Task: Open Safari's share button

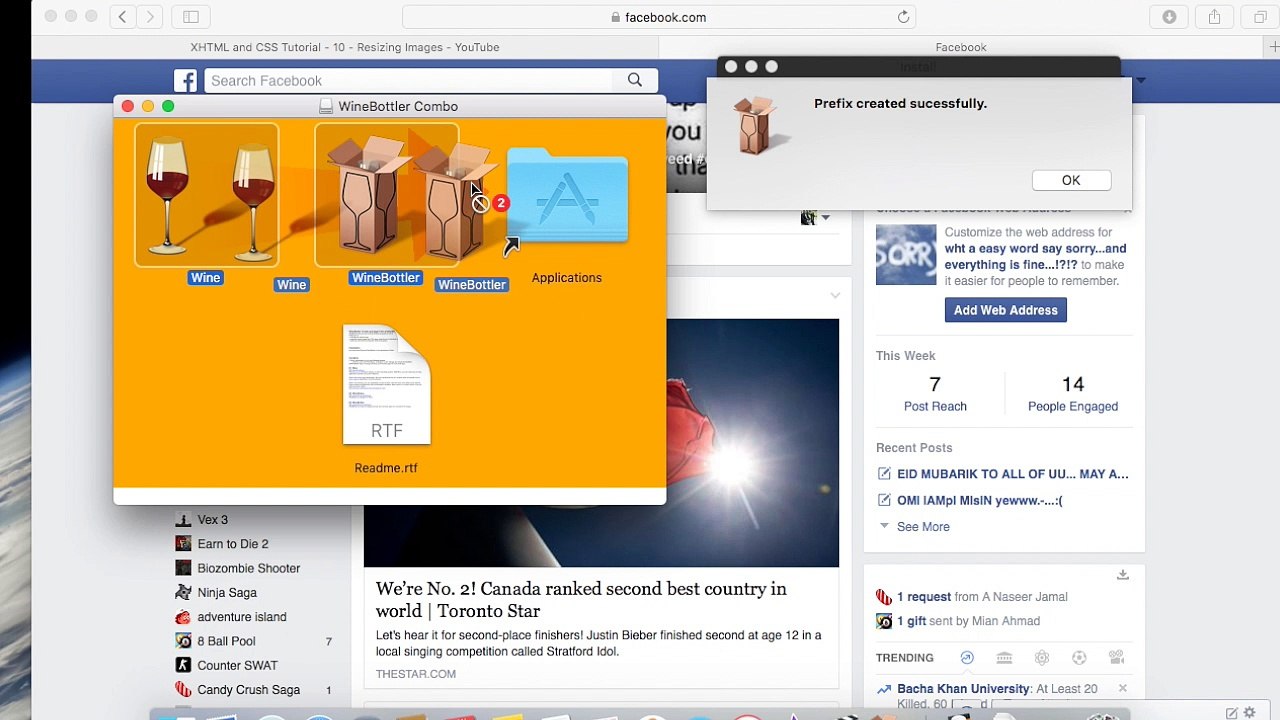Action: (x=1214, y=16)
